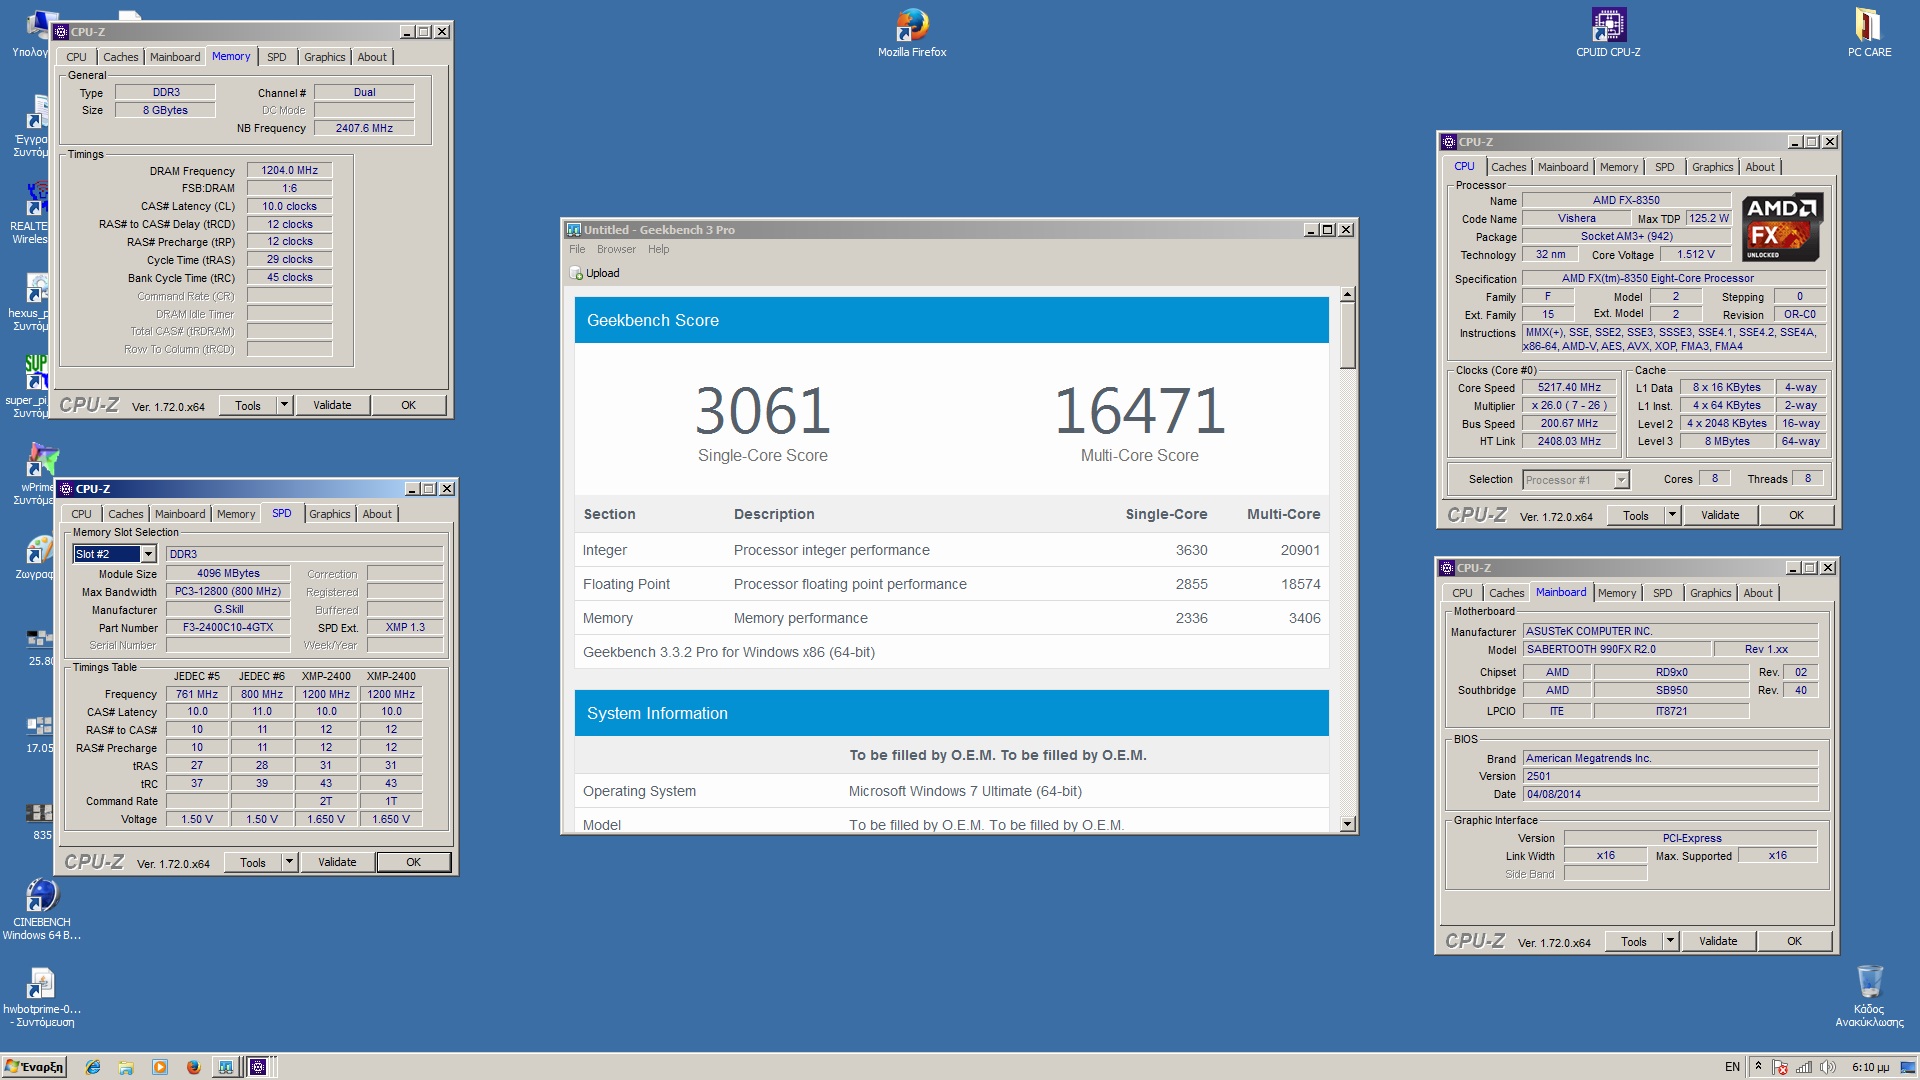Screen dimensions: 1920x1080
Task: Click the 16471 Multi-Core Score value
Action: coord(1139,411)
